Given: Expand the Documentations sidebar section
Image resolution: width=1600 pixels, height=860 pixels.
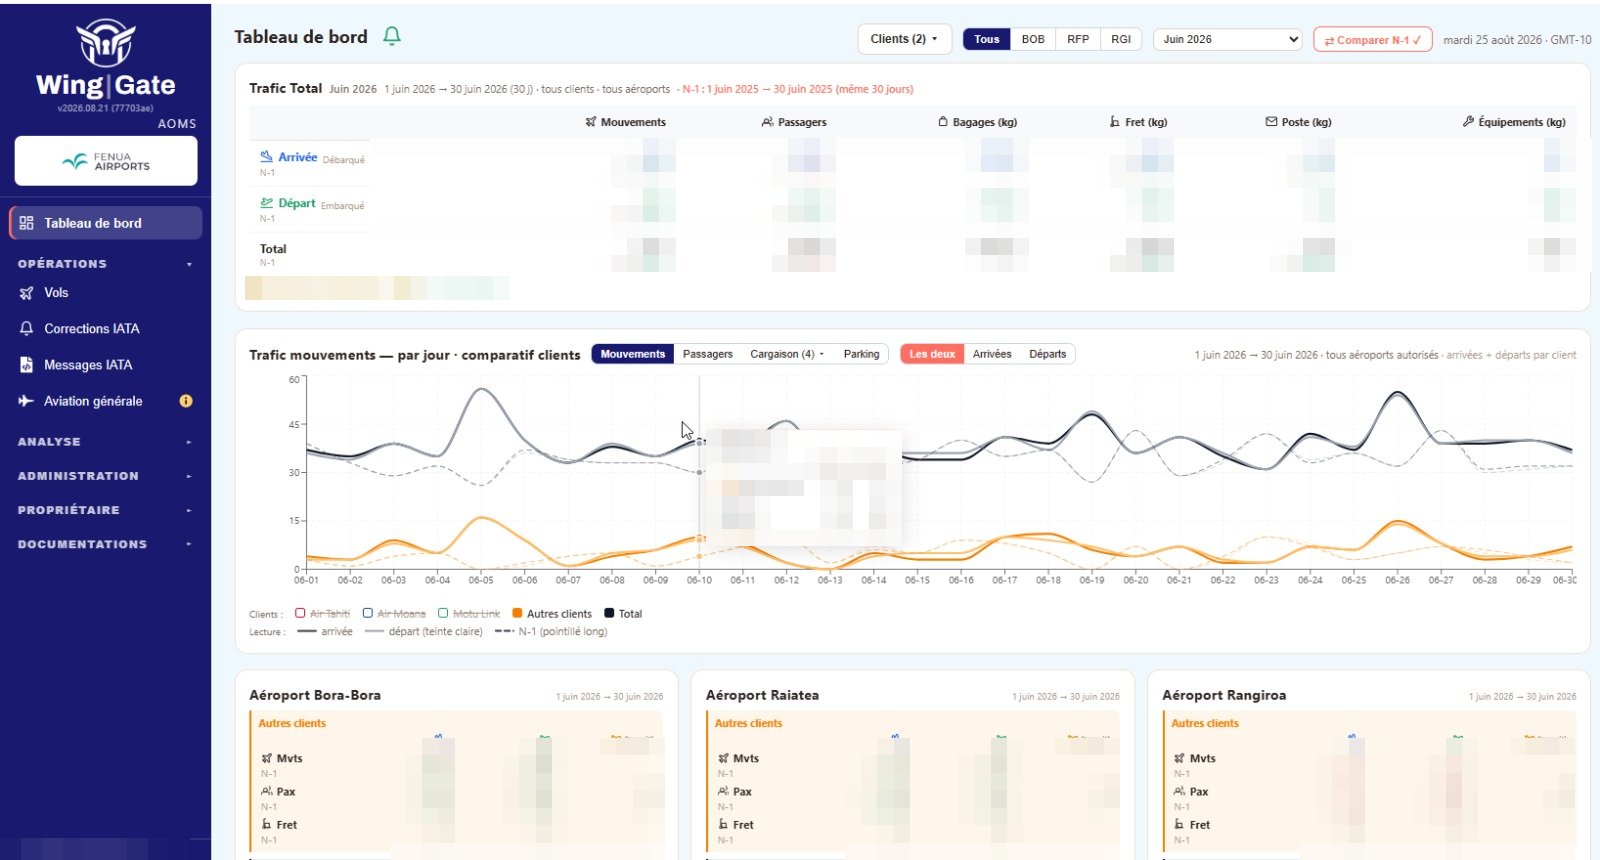Looking at the screenshot, I should click(105, 544).
